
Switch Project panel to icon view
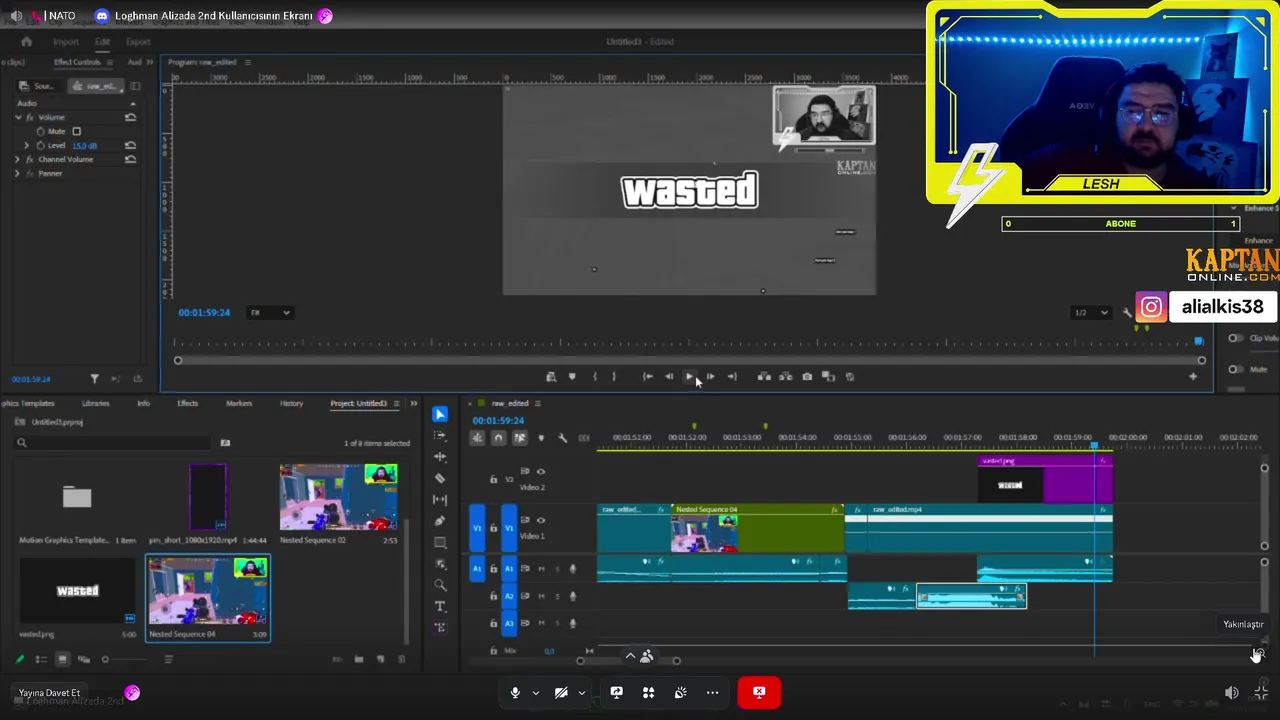coord(62,659)
